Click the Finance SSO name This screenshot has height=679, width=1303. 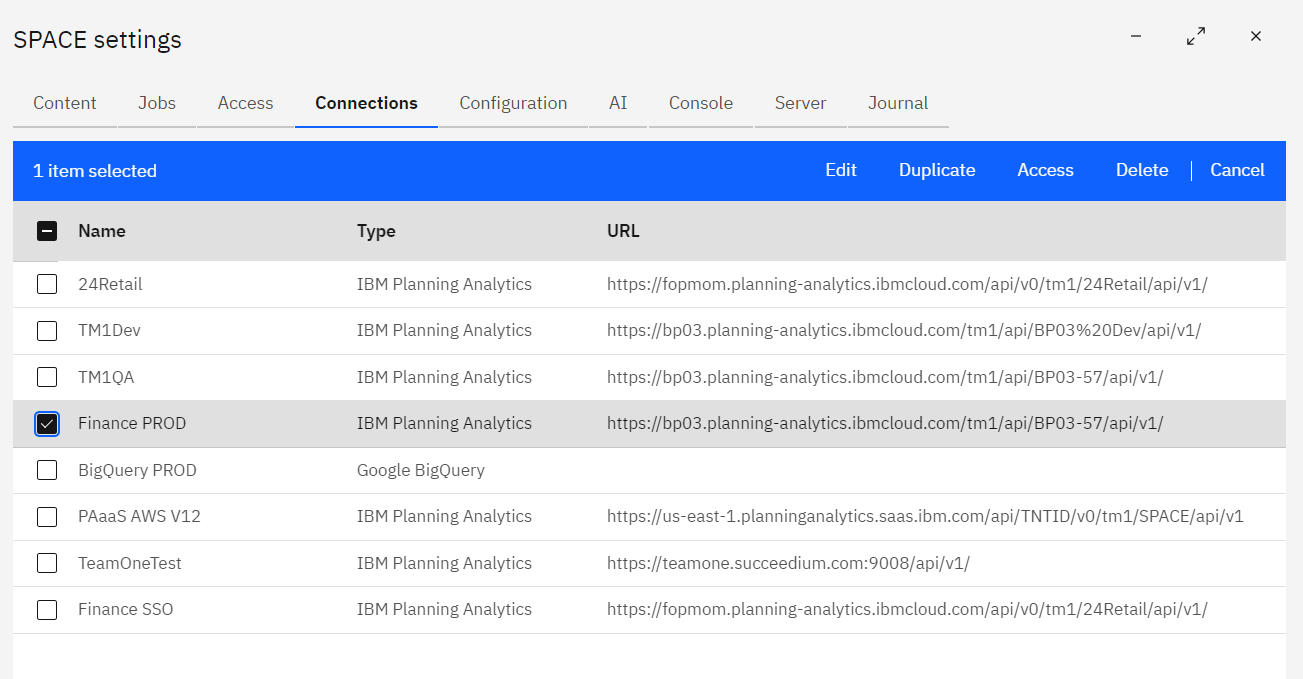coord(125,609)
